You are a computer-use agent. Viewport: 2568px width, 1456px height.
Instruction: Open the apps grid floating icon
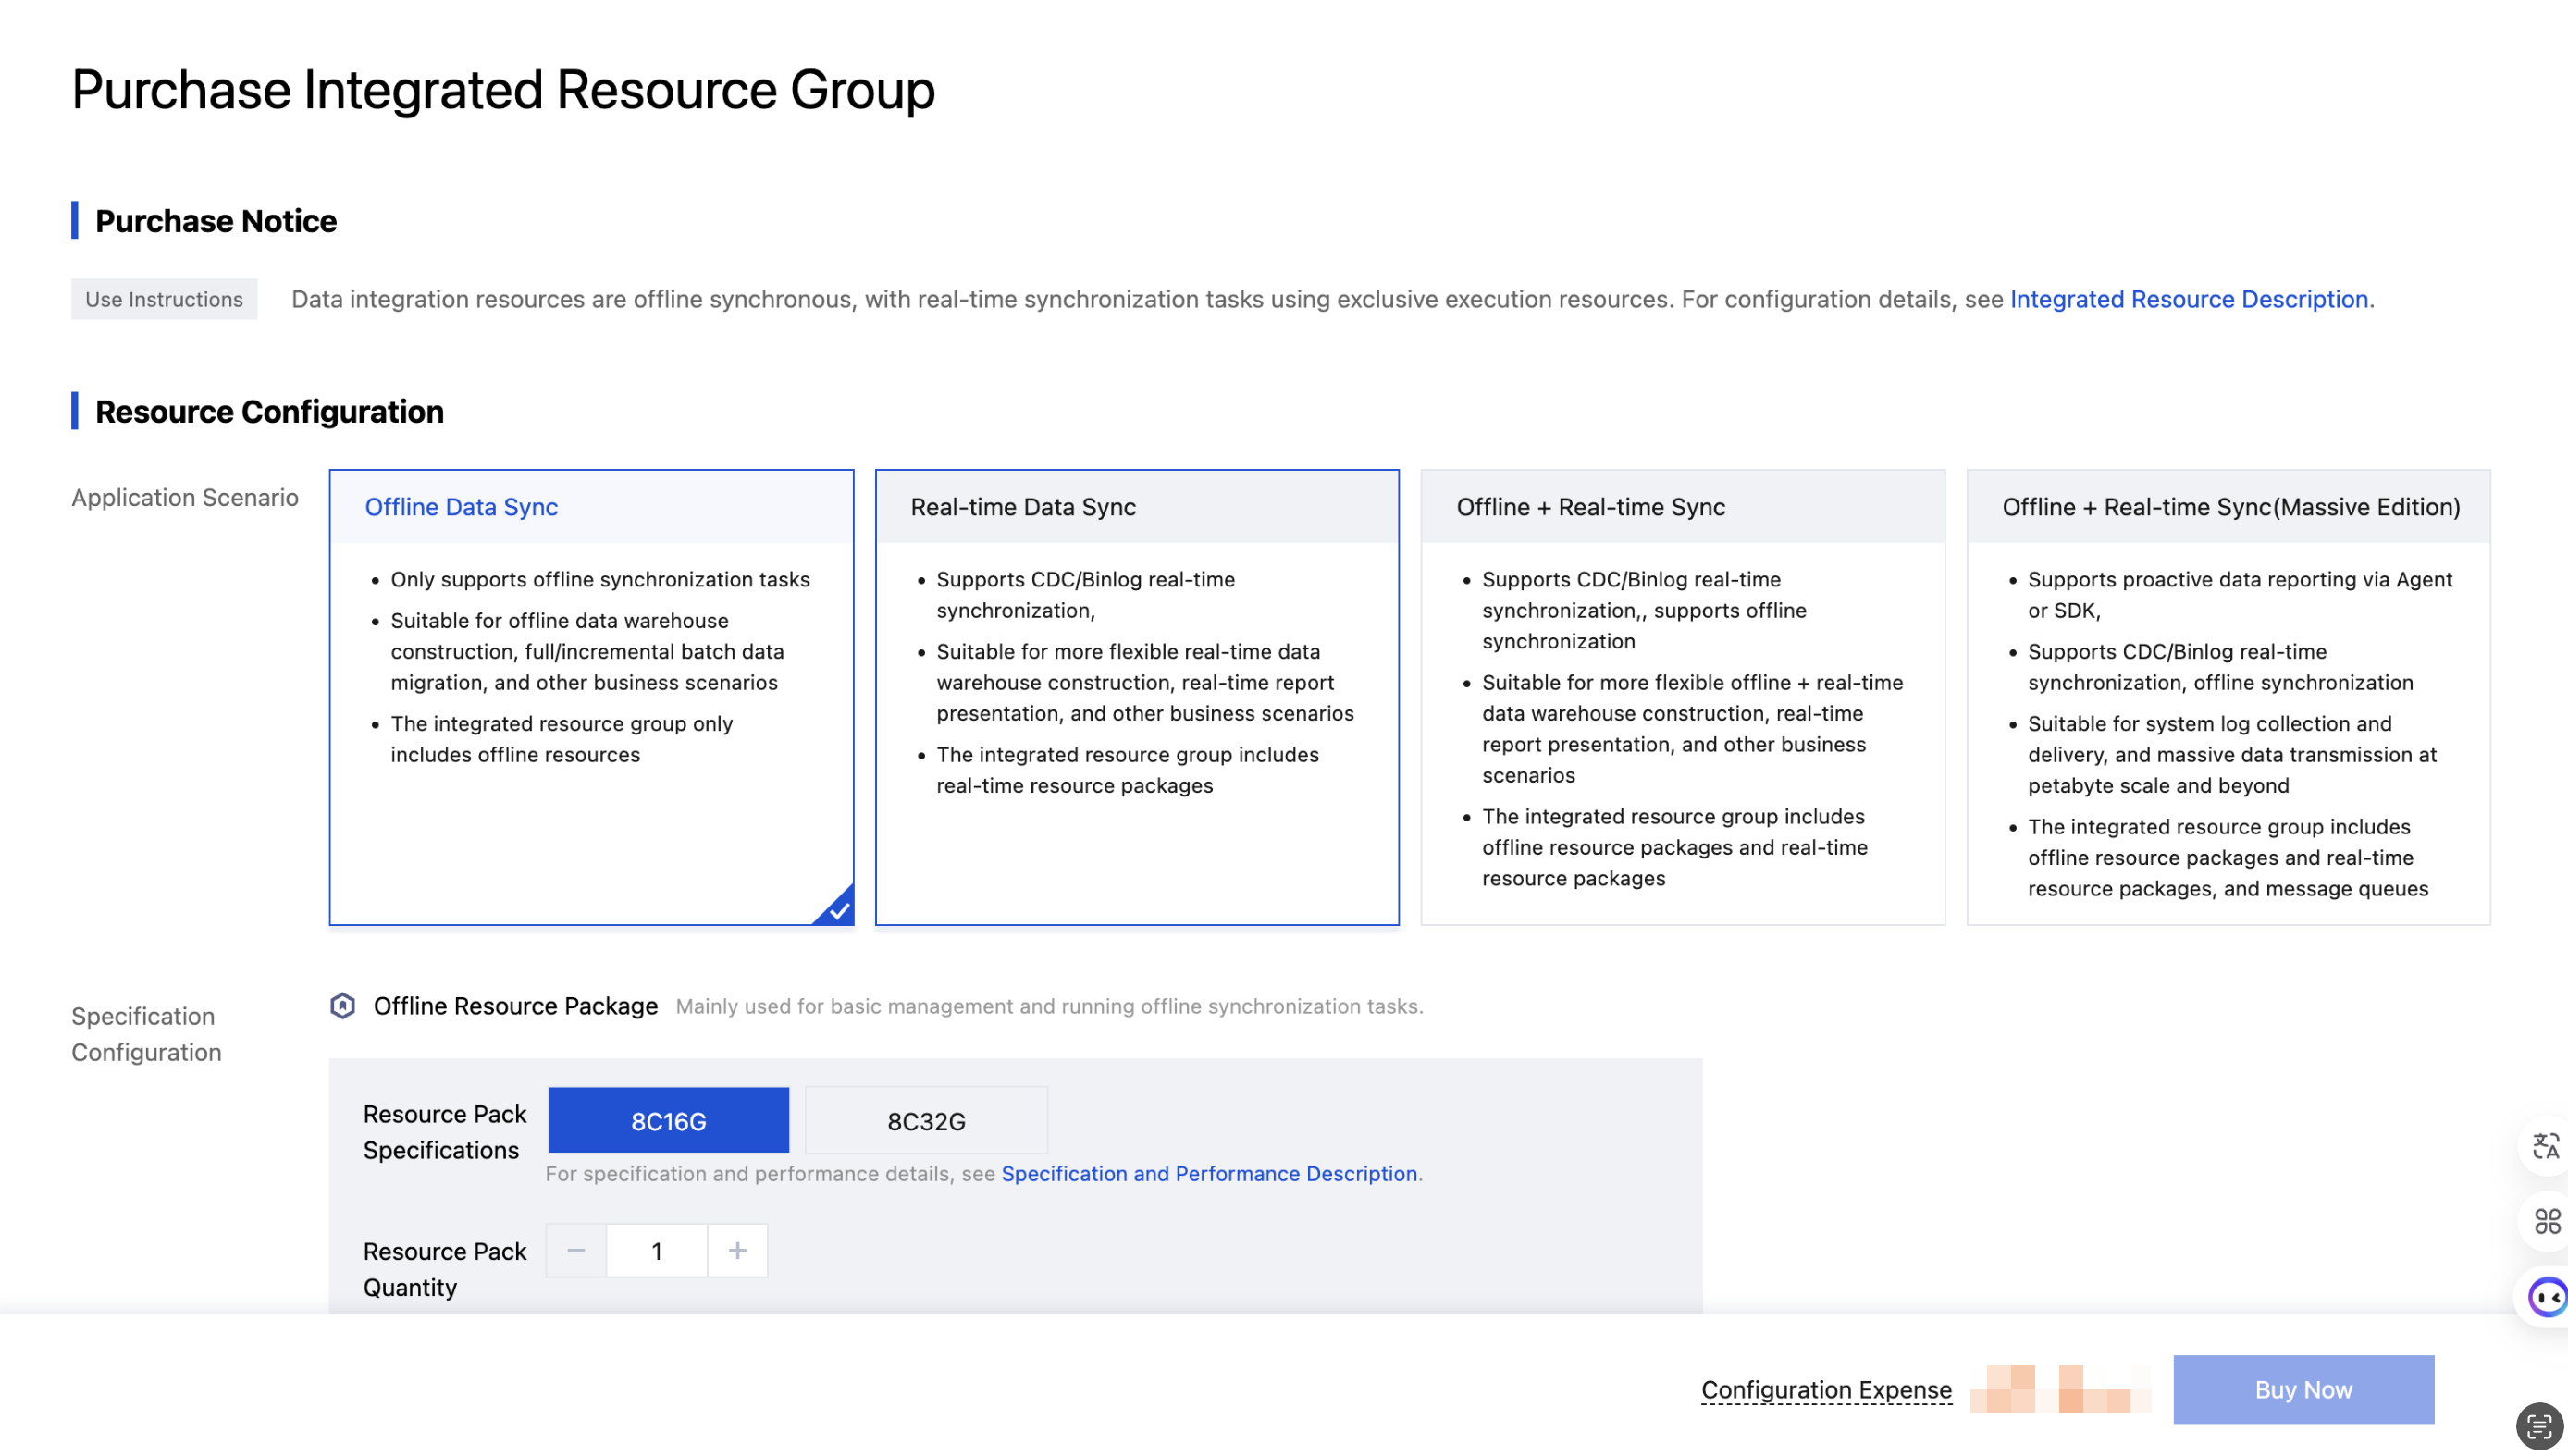[x=2546, y=1221]
